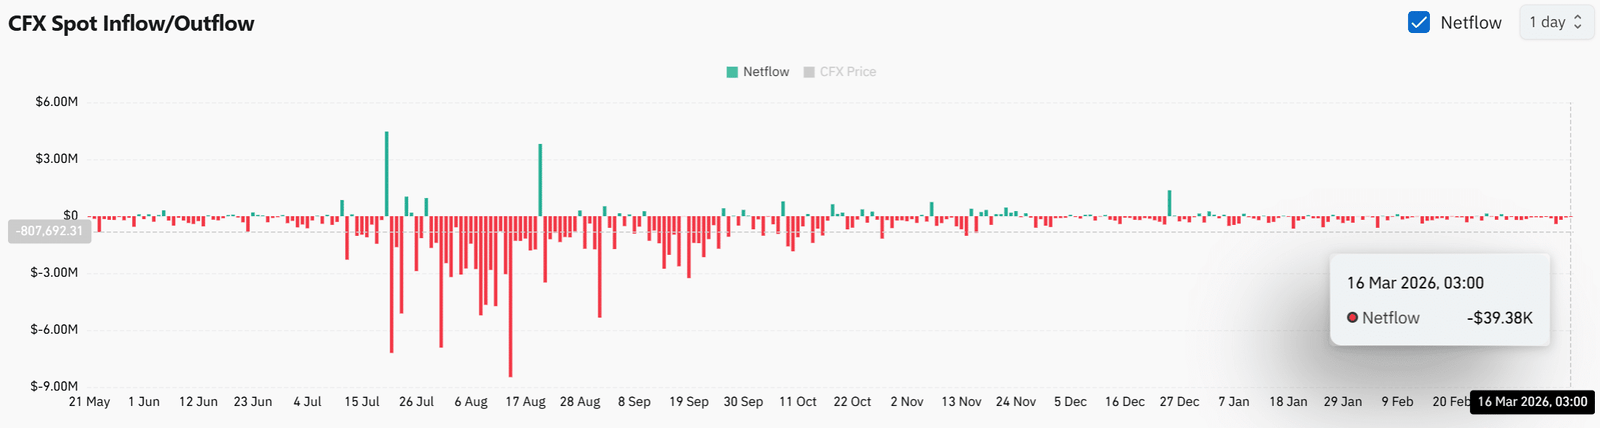This screenshot has height=428, width=1600.
Task: Click the deepest red bar below $-6.00M
Action: tap(511, 300)
